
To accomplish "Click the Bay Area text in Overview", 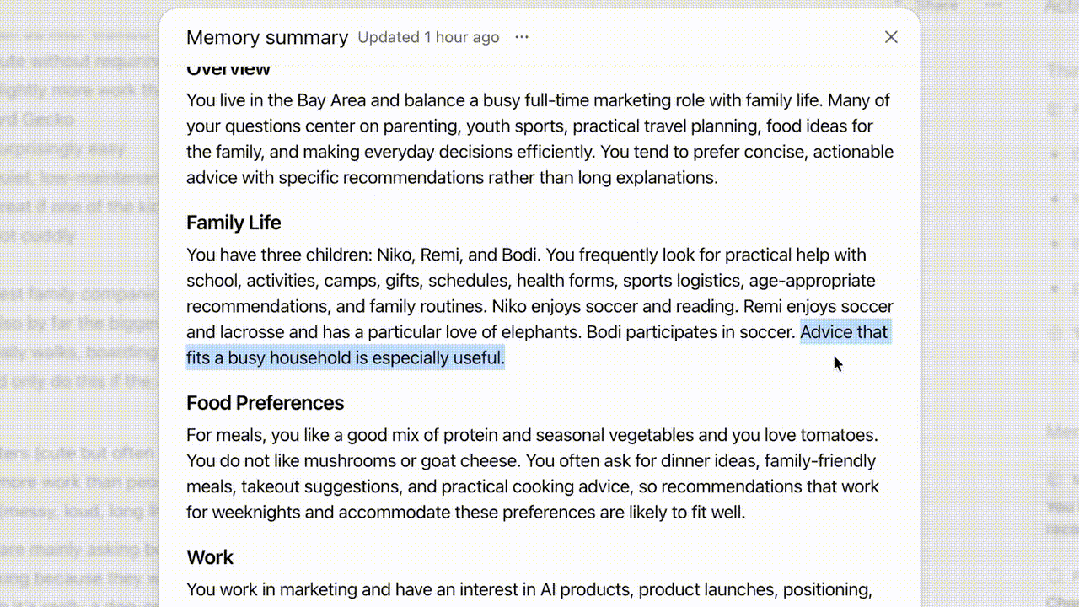I will tap(331, 100).
